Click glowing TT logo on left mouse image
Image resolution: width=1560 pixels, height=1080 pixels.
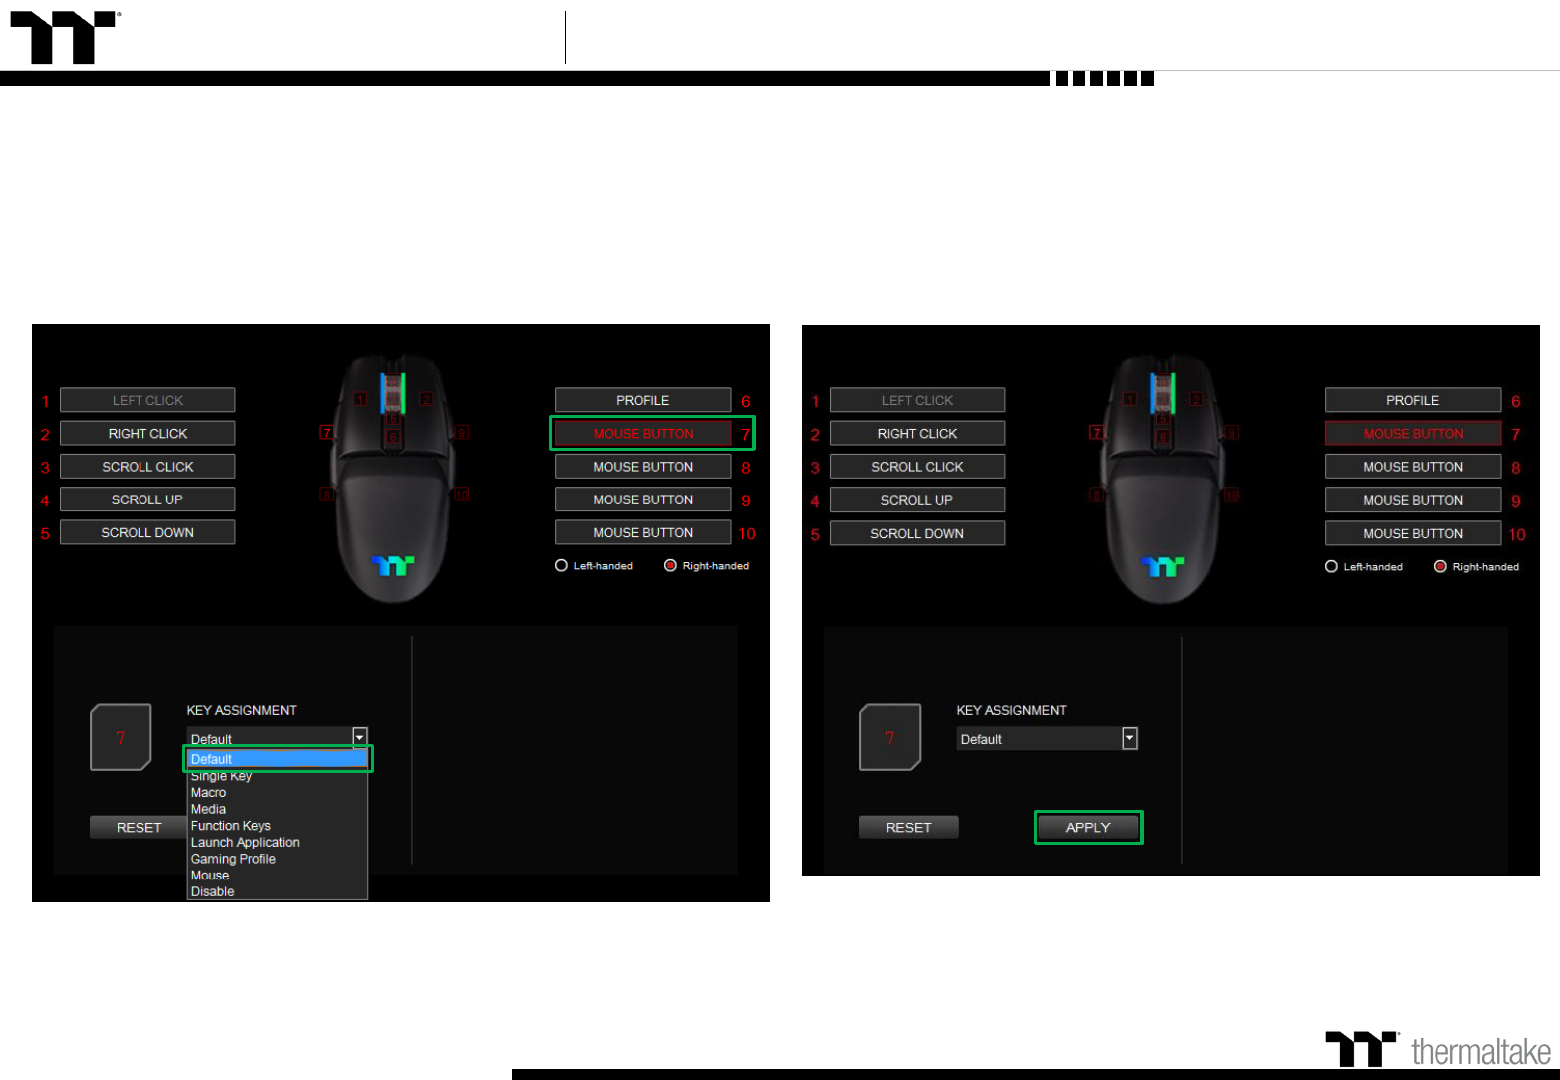[392, 566]
